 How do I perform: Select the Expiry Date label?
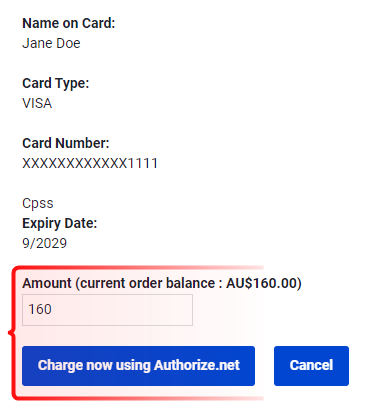60,223
